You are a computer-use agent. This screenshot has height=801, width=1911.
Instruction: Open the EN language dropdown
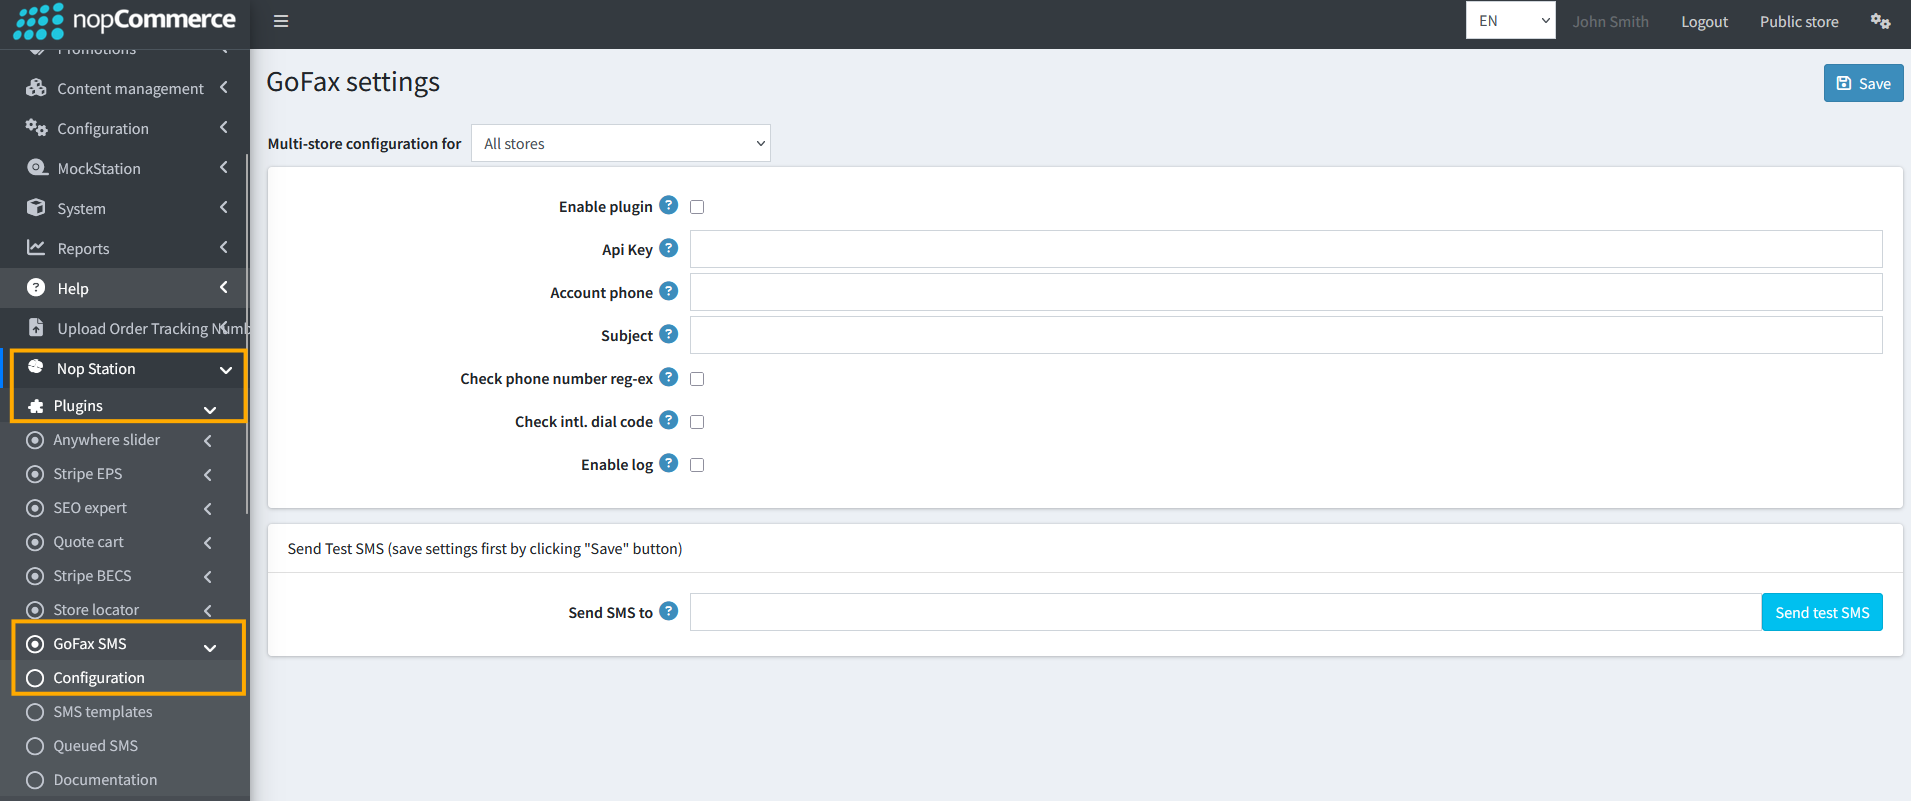(1510, 20)
